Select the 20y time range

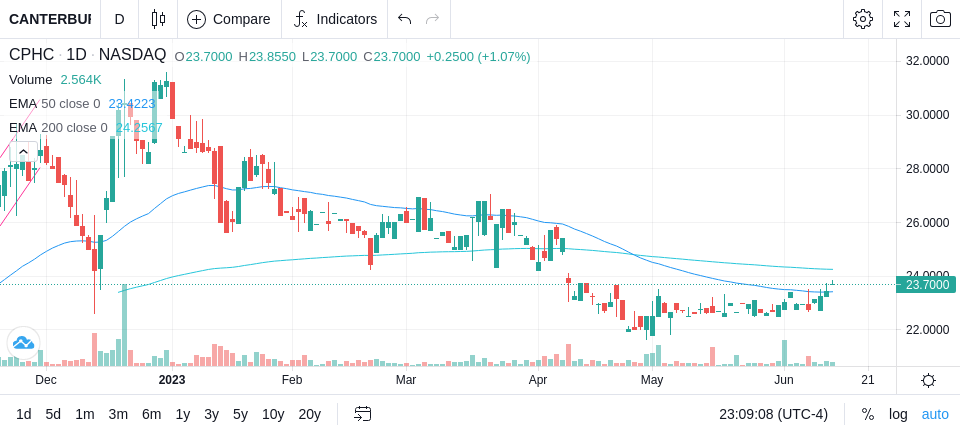tap(309, 415)
